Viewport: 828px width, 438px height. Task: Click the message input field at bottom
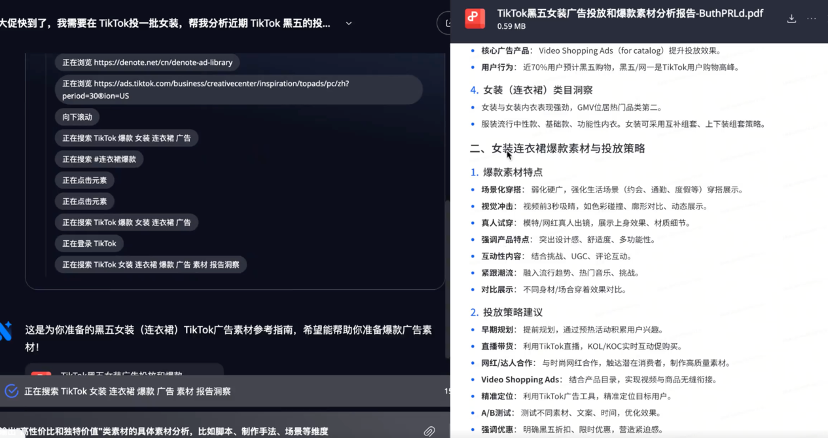coord(211,431)
